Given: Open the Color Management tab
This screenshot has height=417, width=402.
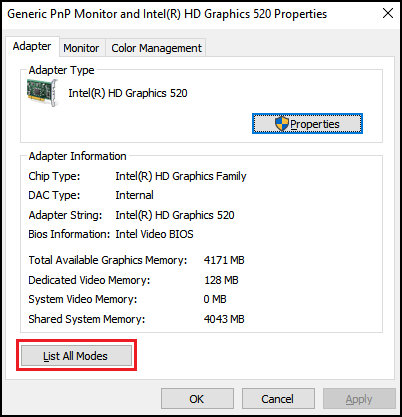Looking at the screenshot, I should pos(156,48).
